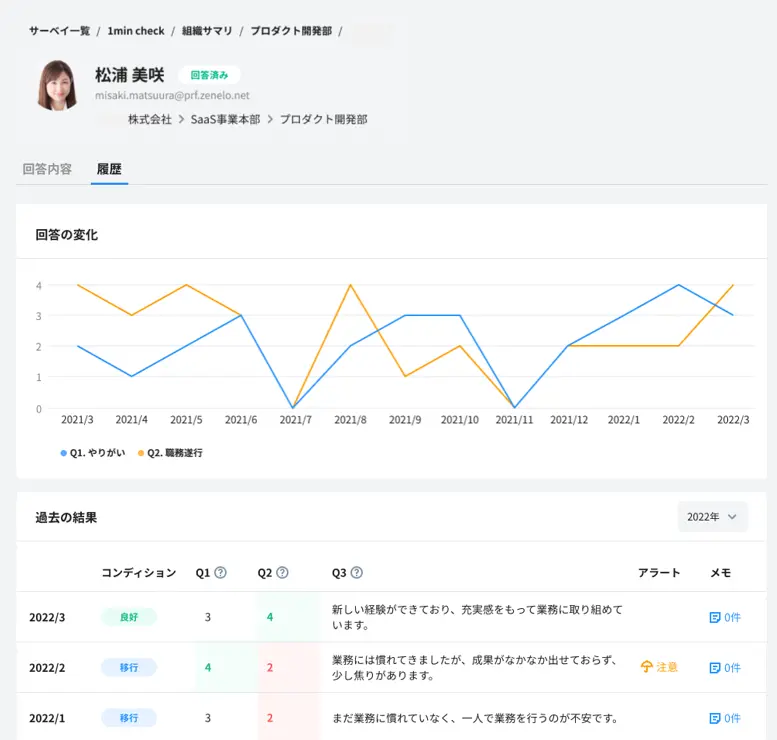This screenshot has width=777, height=740.
Task: Select the 履歴 tab
Action: (x=109, y=169)
